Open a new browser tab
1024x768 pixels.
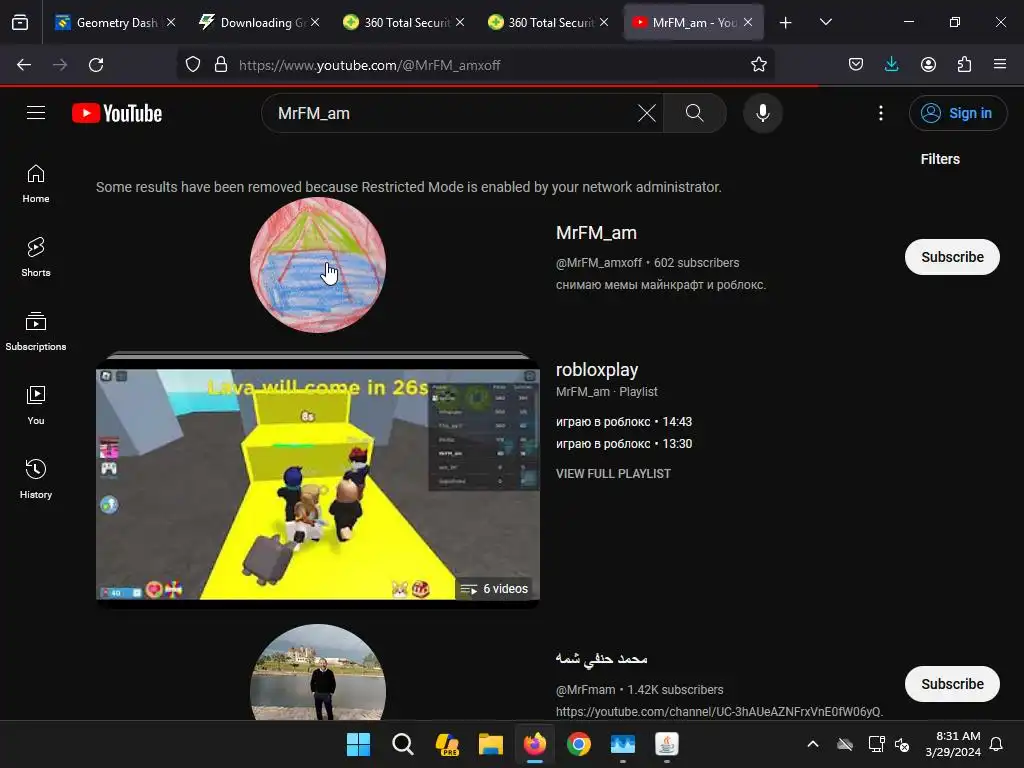786,23
